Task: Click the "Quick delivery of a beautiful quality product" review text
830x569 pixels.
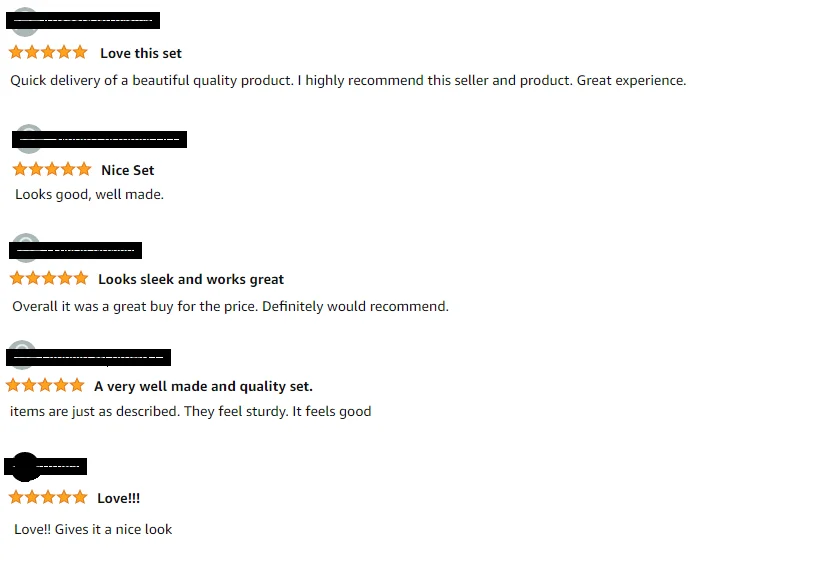Action: tap(348, 80)
